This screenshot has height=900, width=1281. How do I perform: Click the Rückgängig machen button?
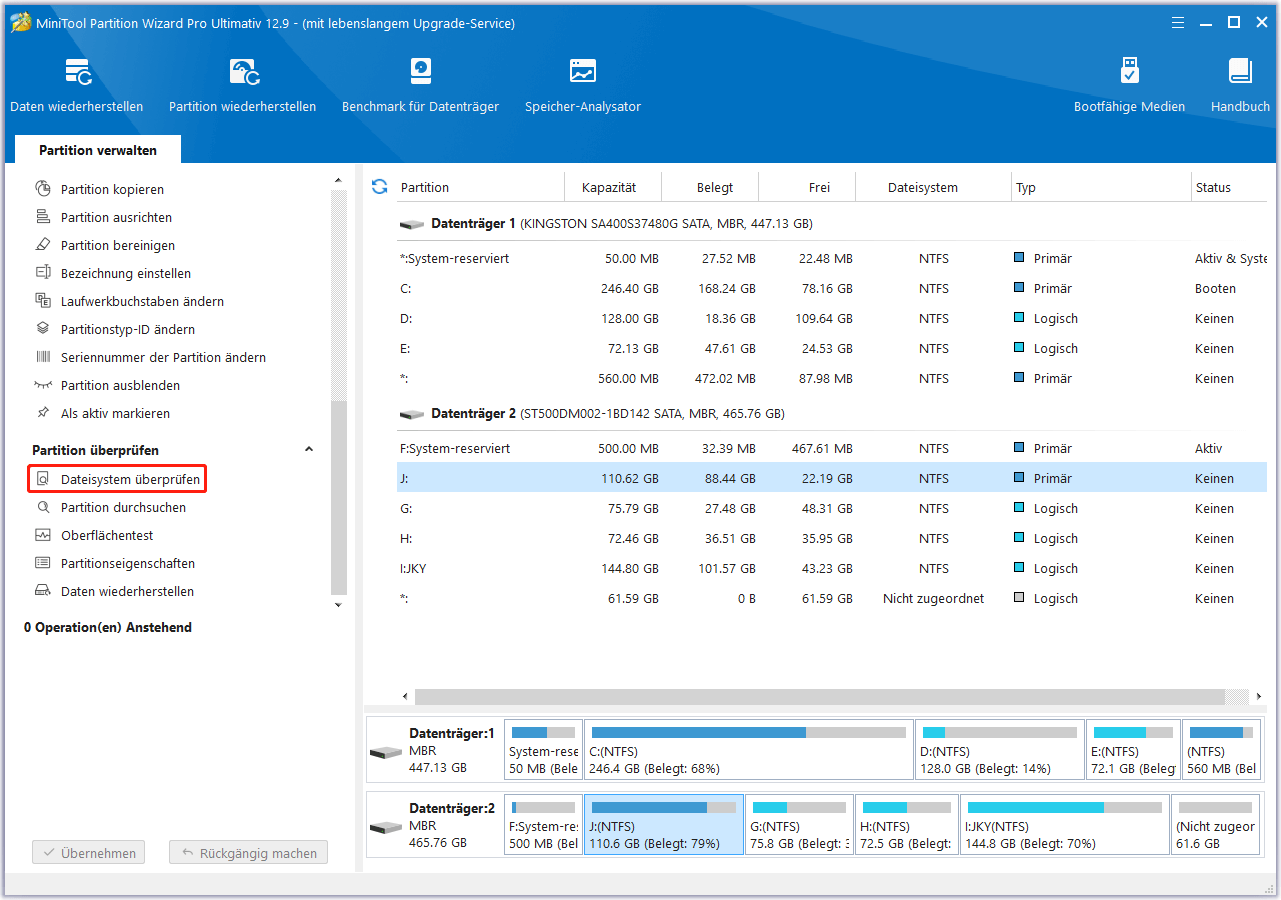(248, 853)
